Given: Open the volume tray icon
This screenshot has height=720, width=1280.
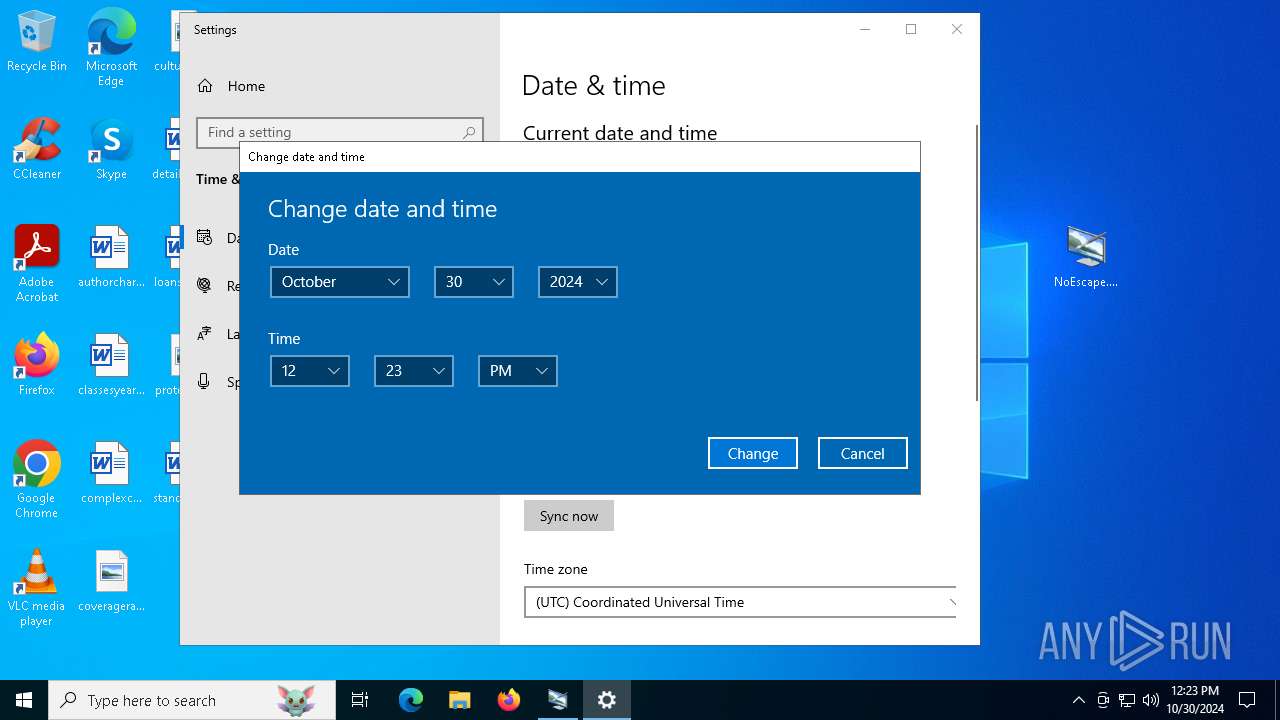Looking at the screenshot, I should [x=1151, y=700].
